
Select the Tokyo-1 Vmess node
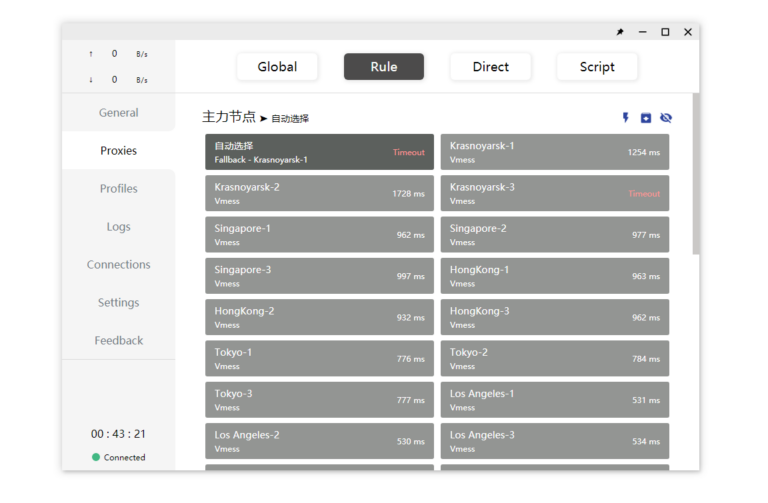319,358
